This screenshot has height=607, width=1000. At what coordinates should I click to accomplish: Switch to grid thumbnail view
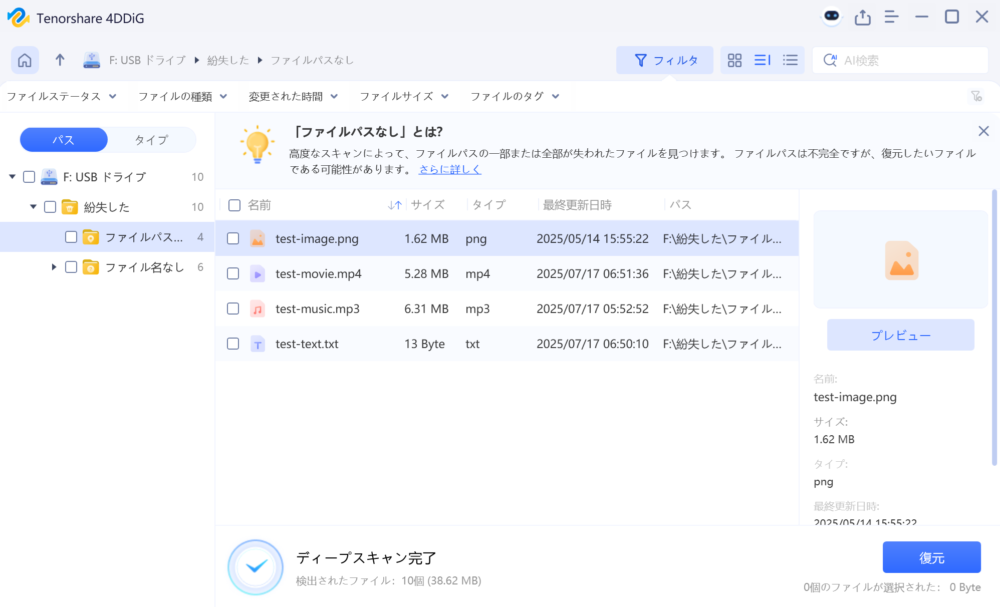click(x=734, y=60)
